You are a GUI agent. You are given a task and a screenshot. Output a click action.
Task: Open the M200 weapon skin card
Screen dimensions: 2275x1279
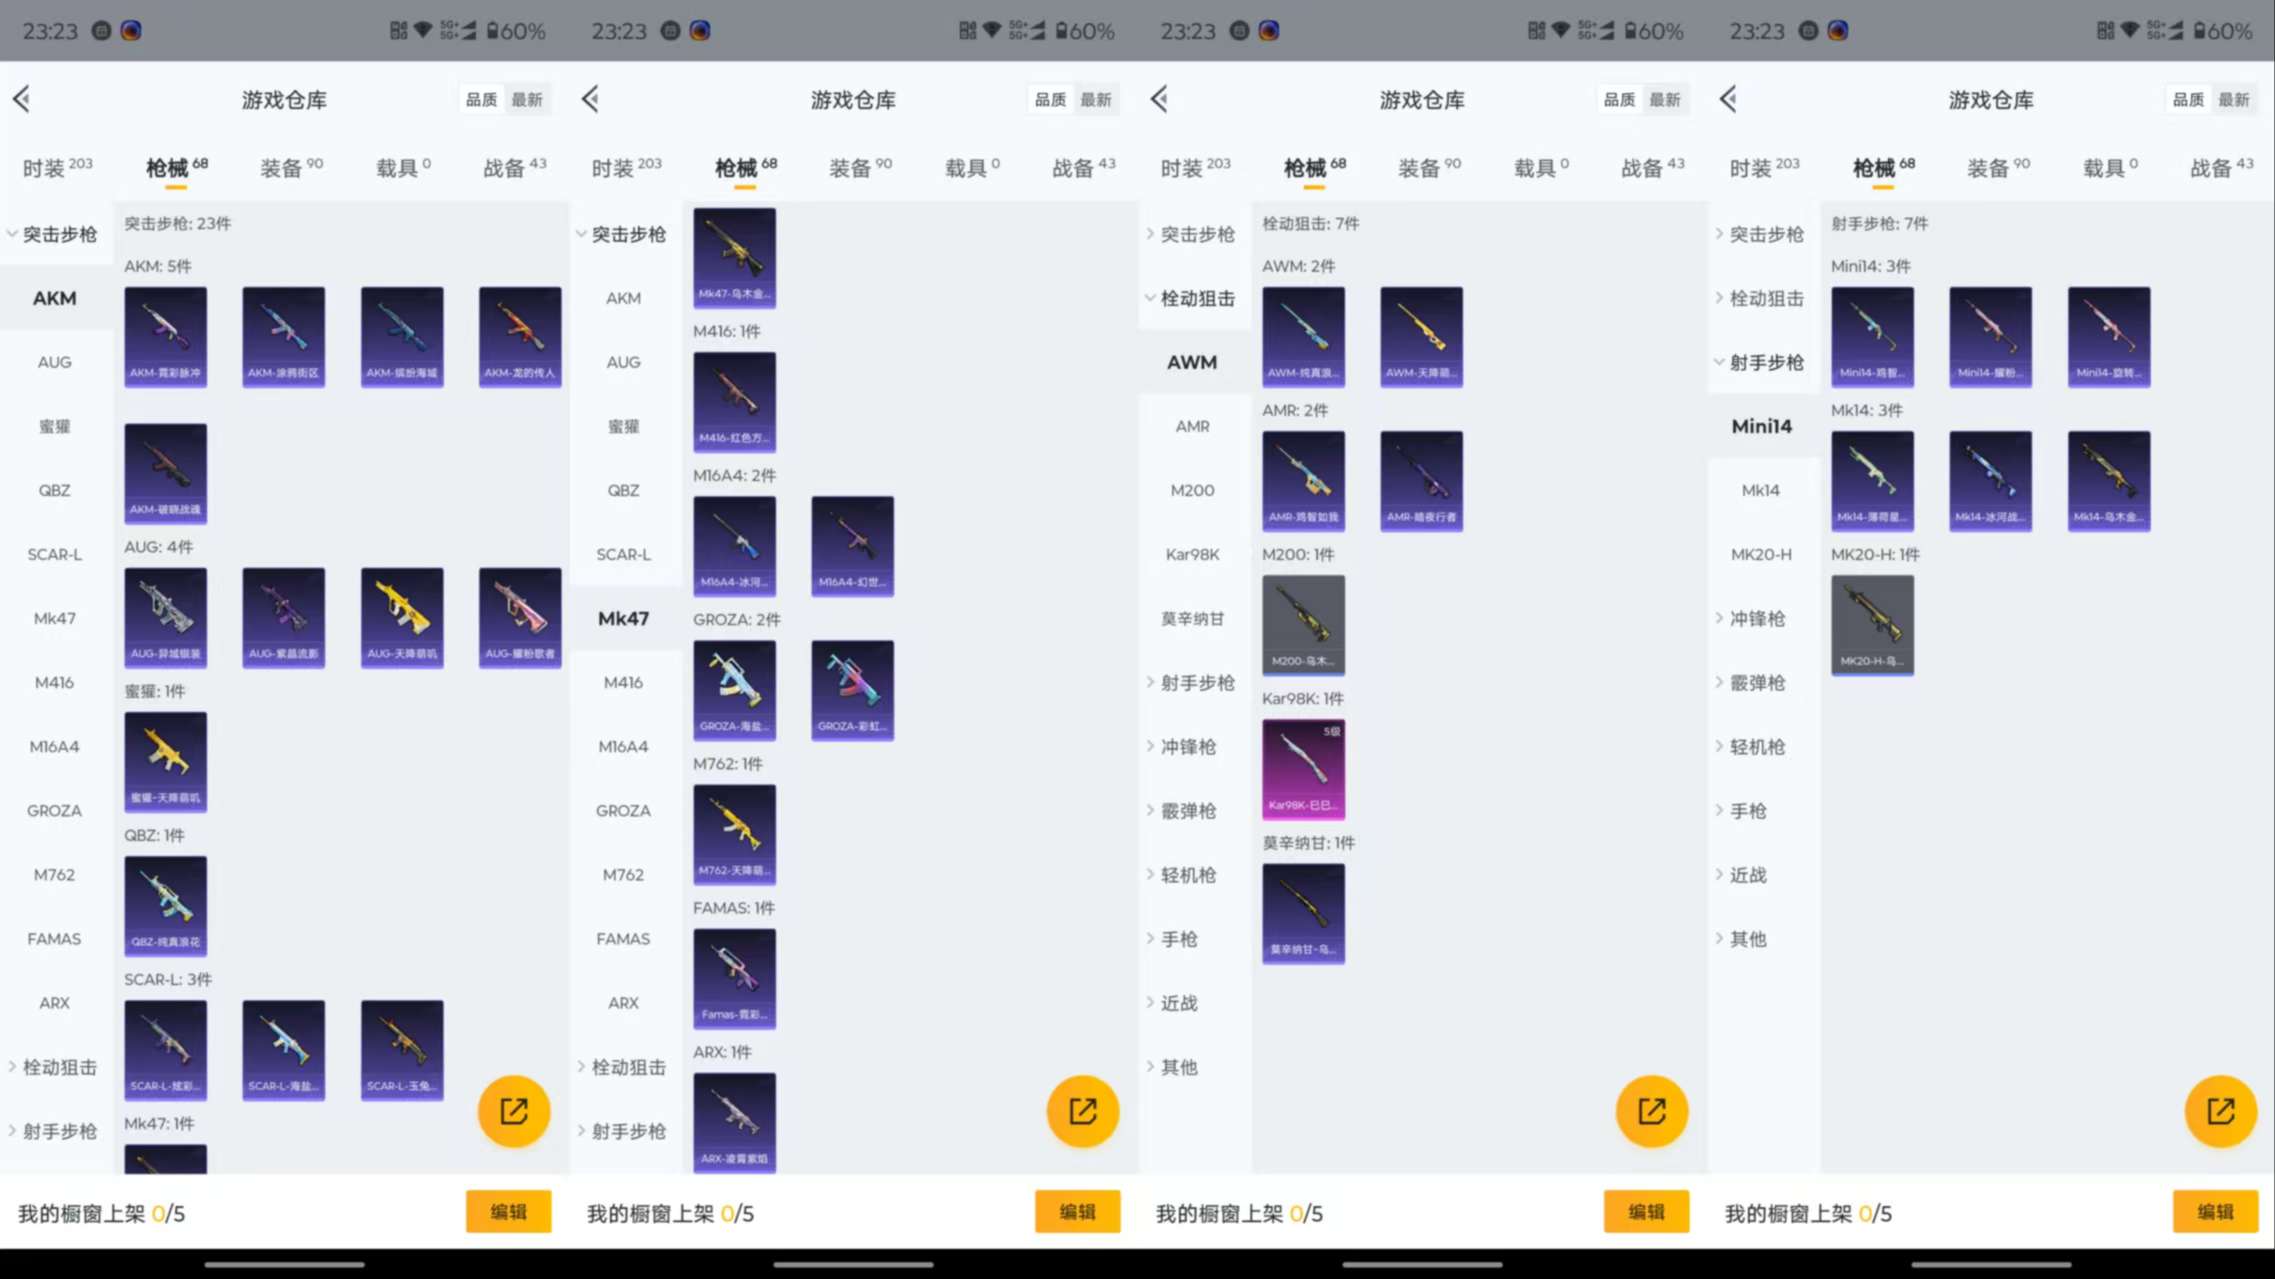pyautogui.click(x=1303, y=624)
